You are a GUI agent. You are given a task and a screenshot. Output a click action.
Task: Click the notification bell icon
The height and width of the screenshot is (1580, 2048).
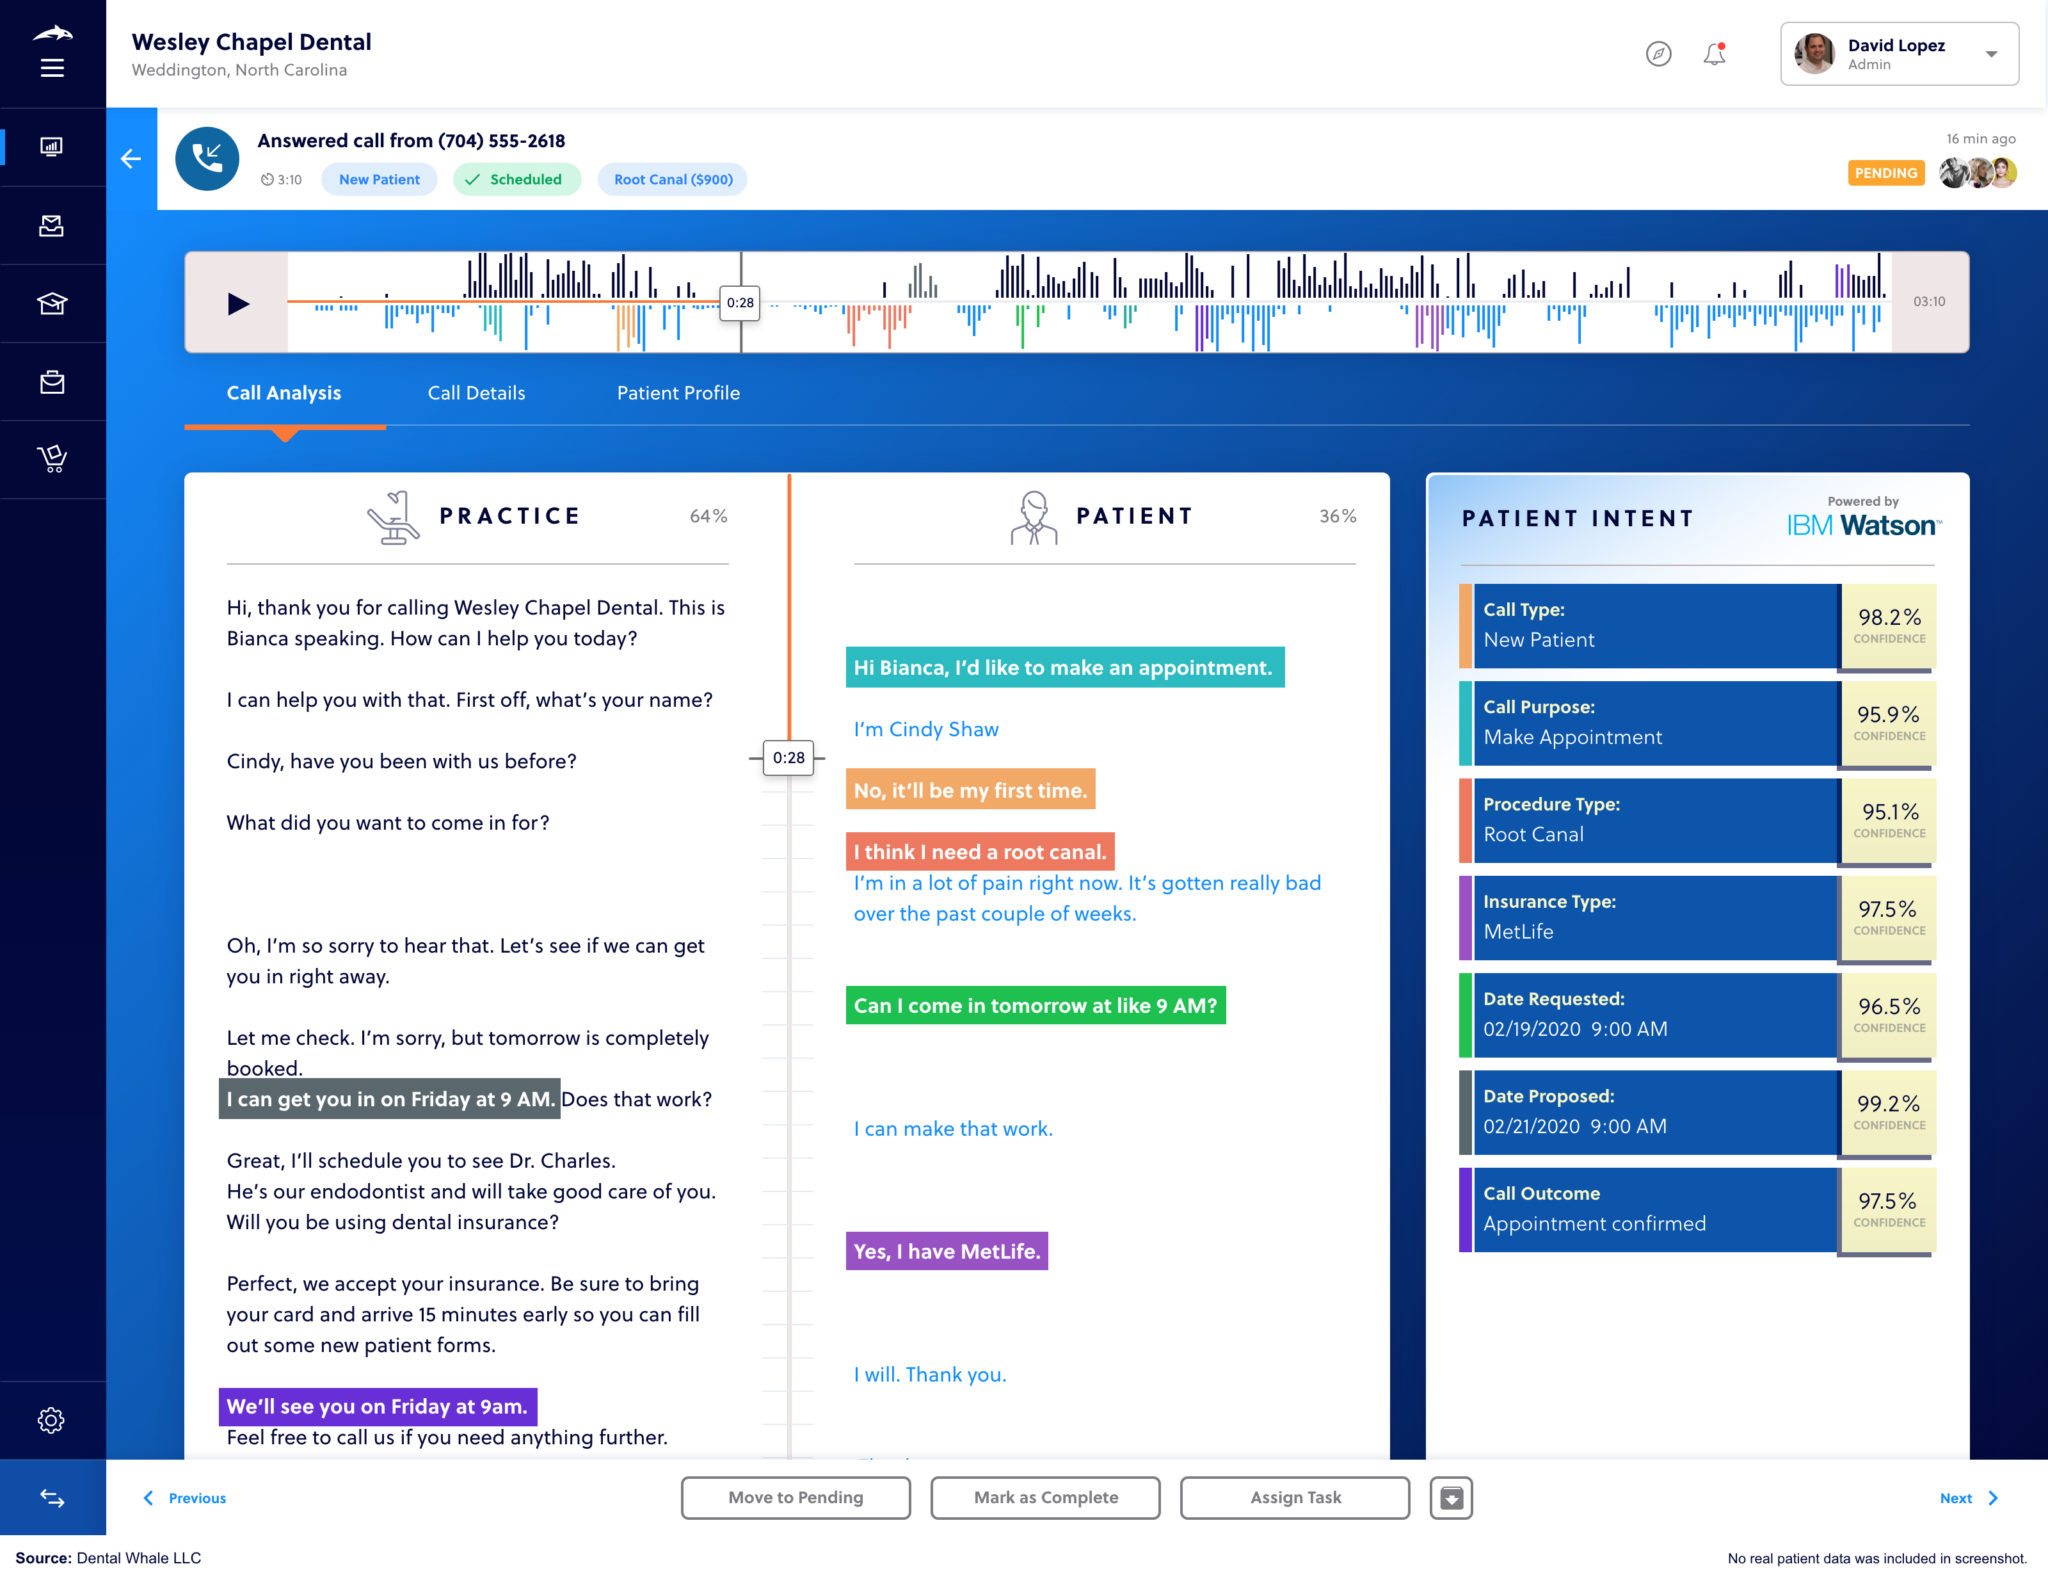[x=1714, y=54]
